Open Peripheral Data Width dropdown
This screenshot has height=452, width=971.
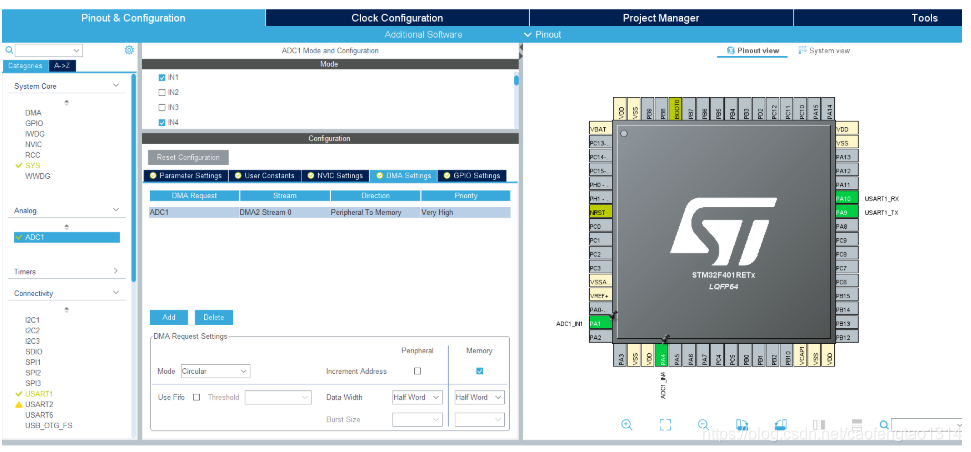pyautogui.click(x=417, y=398)
